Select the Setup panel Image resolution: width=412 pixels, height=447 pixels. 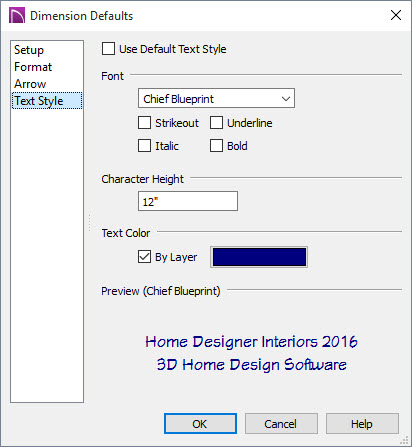tap(29, 50)
